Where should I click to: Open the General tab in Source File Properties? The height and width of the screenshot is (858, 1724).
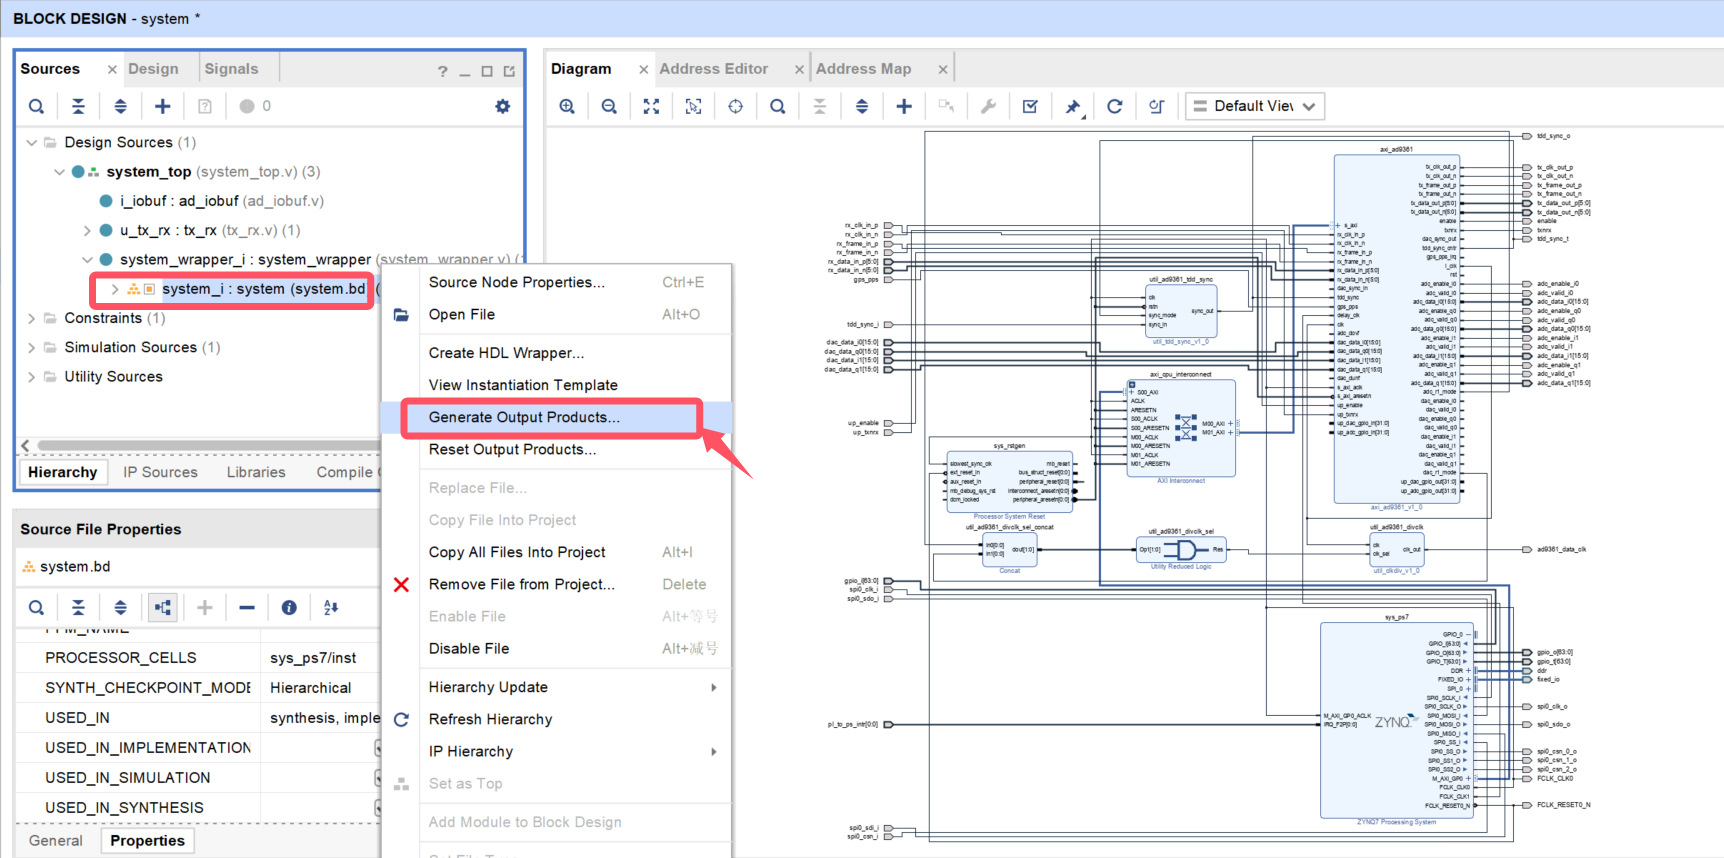point(56,840)
